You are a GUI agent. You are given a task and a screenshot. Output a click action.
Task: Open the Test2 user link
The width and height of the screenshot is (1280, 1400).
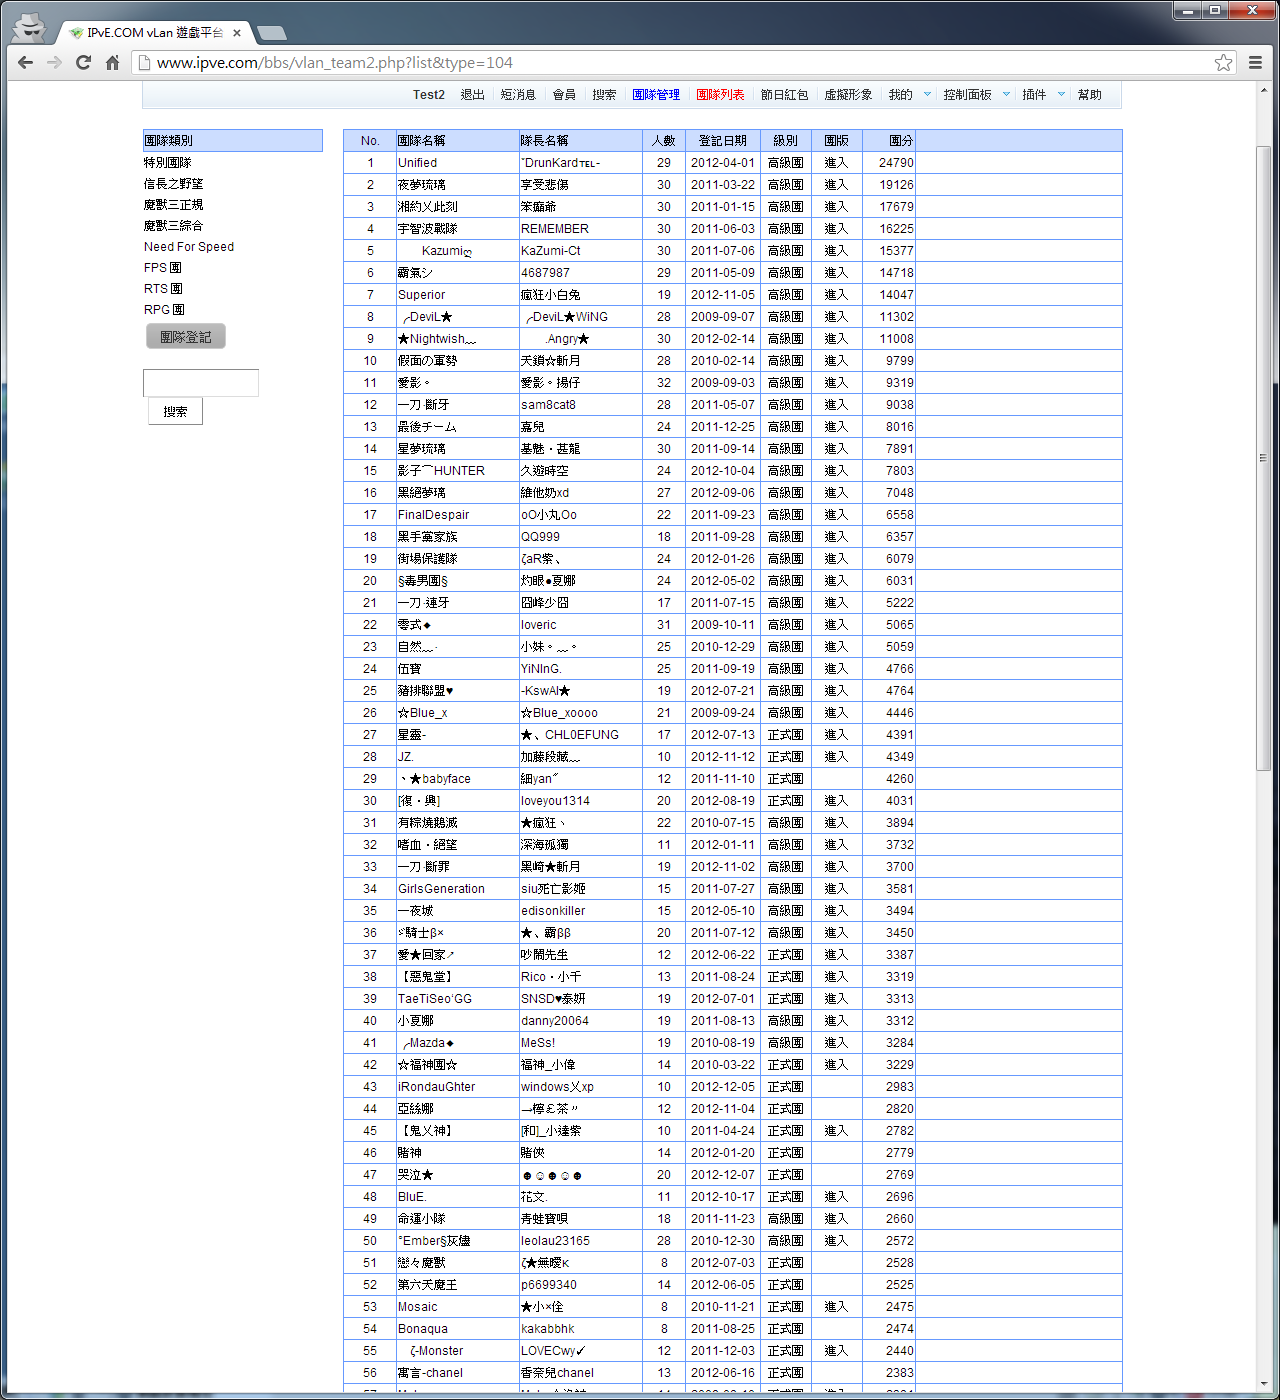[x=429, y=95]
